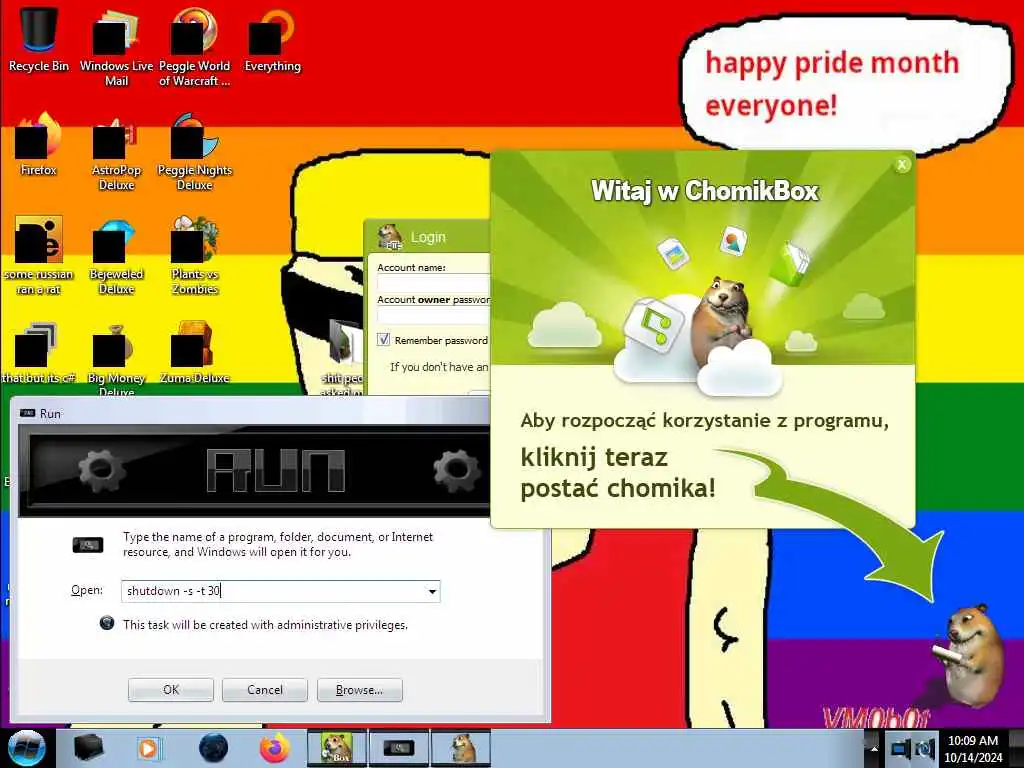Switch to hamster Login taskbar button
Image resolution: width=1024 pixels, height=768 pixels.
point(461,748)
